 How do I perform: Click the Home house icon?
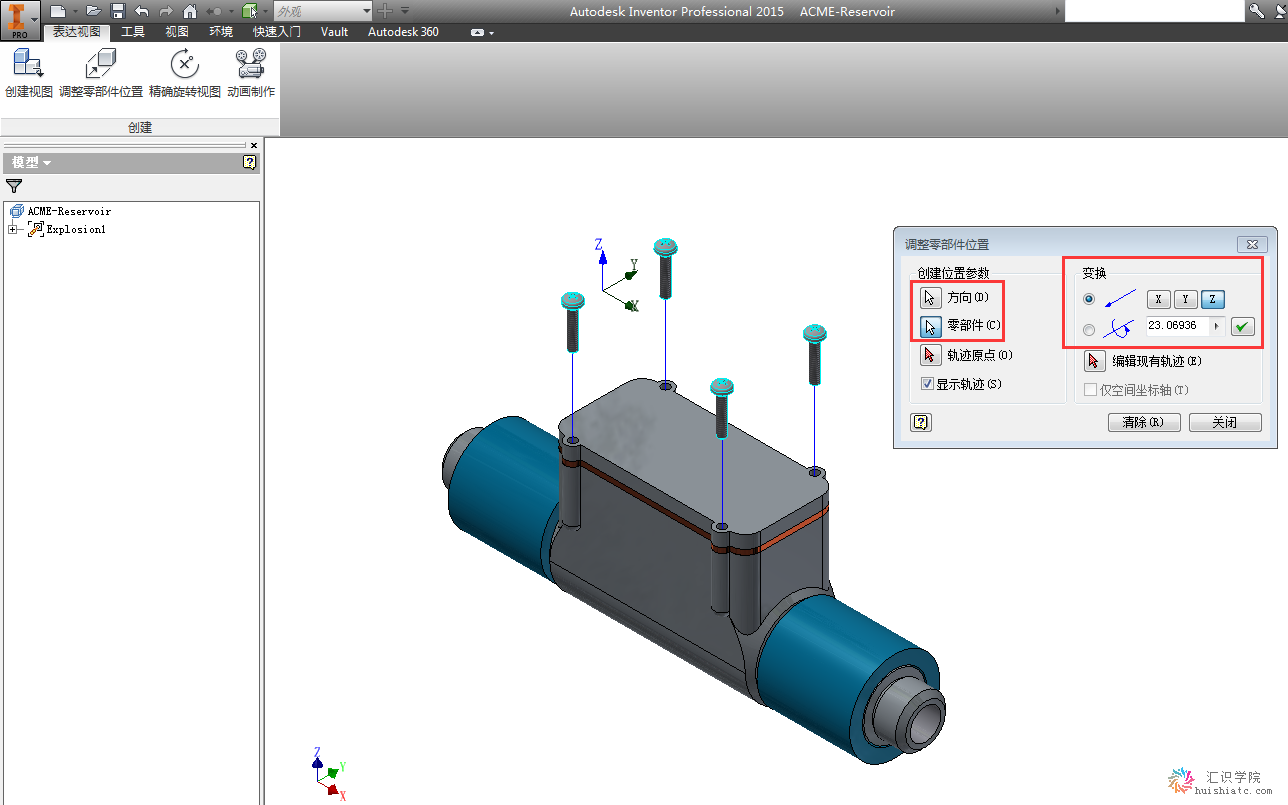(190, 11)
